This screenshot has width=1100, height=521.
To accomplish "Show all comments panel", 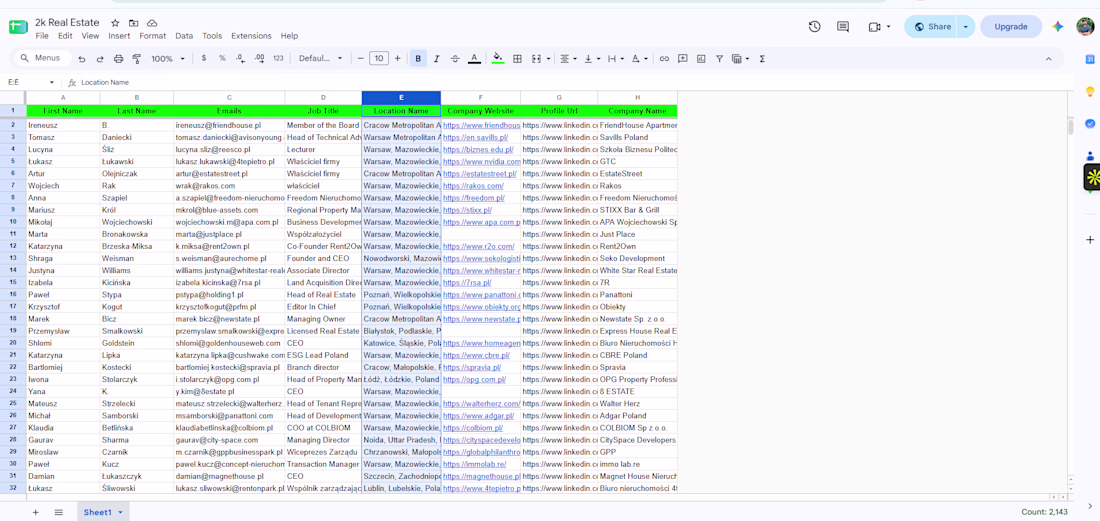I will 843,27.
